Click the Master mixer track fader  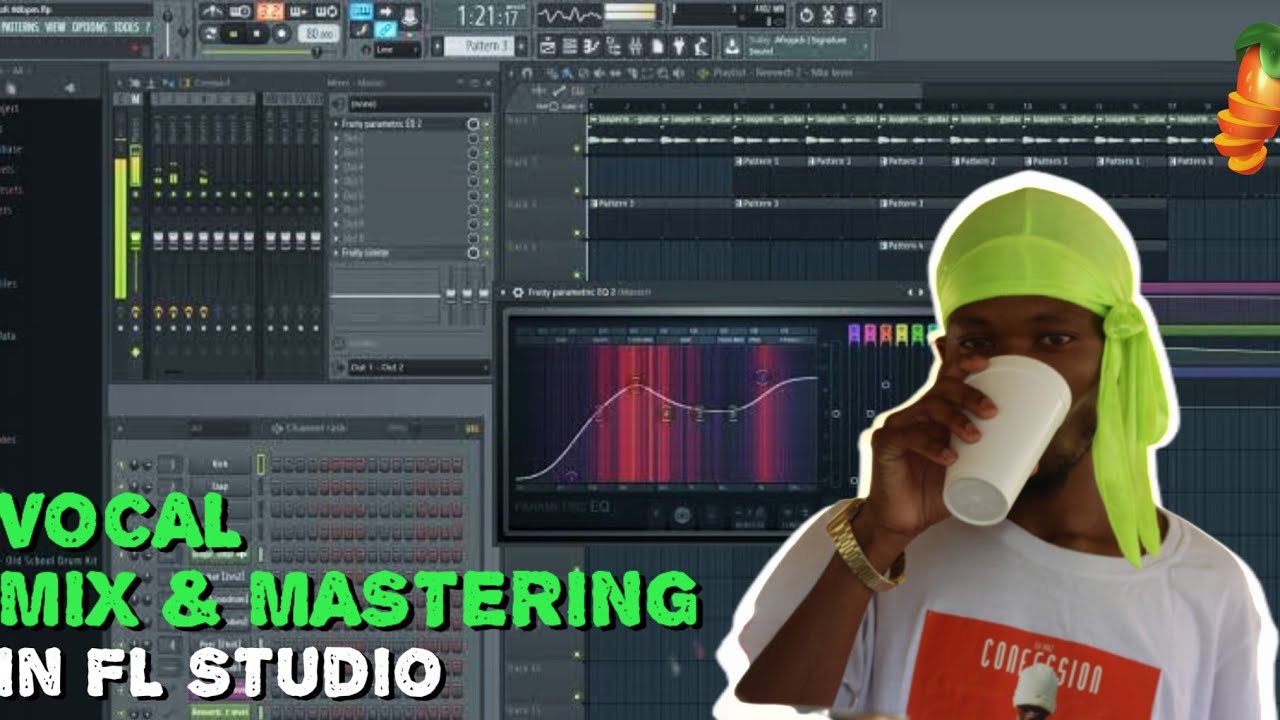tap(135, 240)
